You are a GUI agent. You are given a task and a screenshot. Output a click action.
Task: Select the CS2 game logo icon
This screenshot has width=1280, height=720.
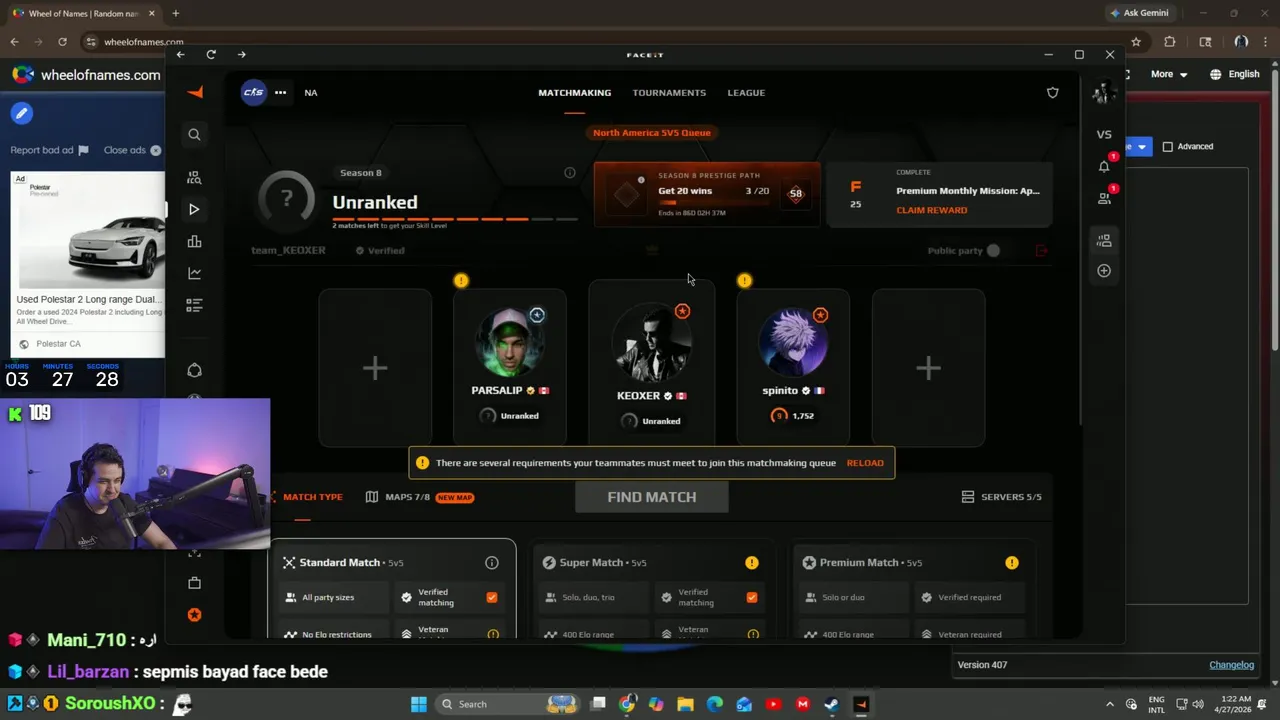(x=253, y=92)
